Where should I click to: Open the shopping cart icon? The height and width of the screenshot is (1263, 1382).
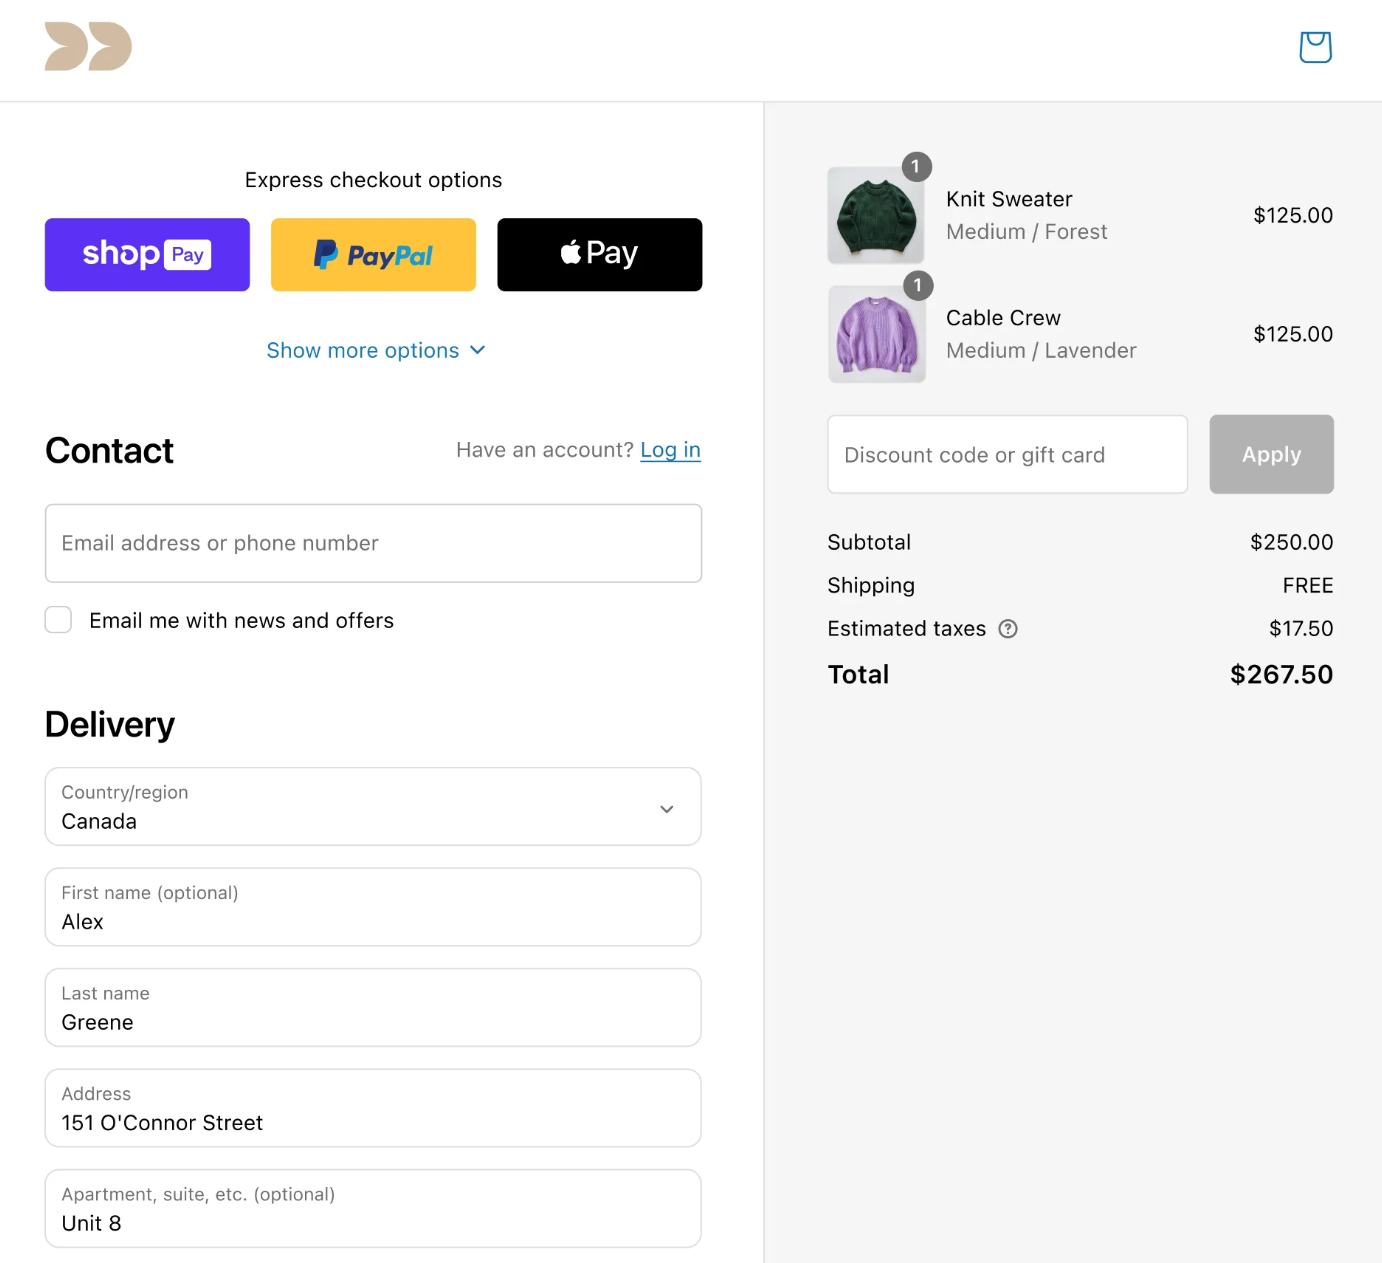coord(1315,47)
